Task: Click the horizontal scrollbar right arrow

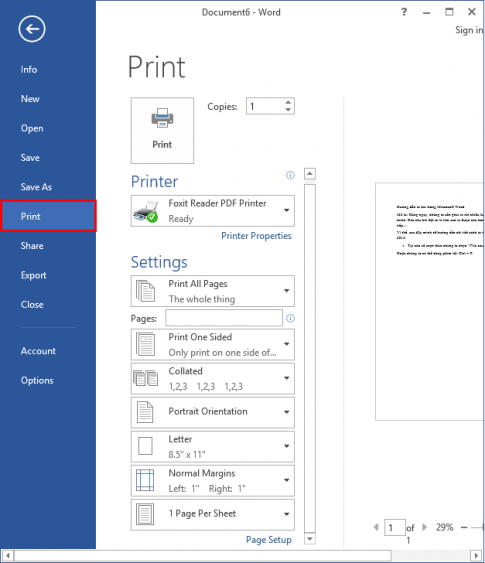Action: coord(476,556)
